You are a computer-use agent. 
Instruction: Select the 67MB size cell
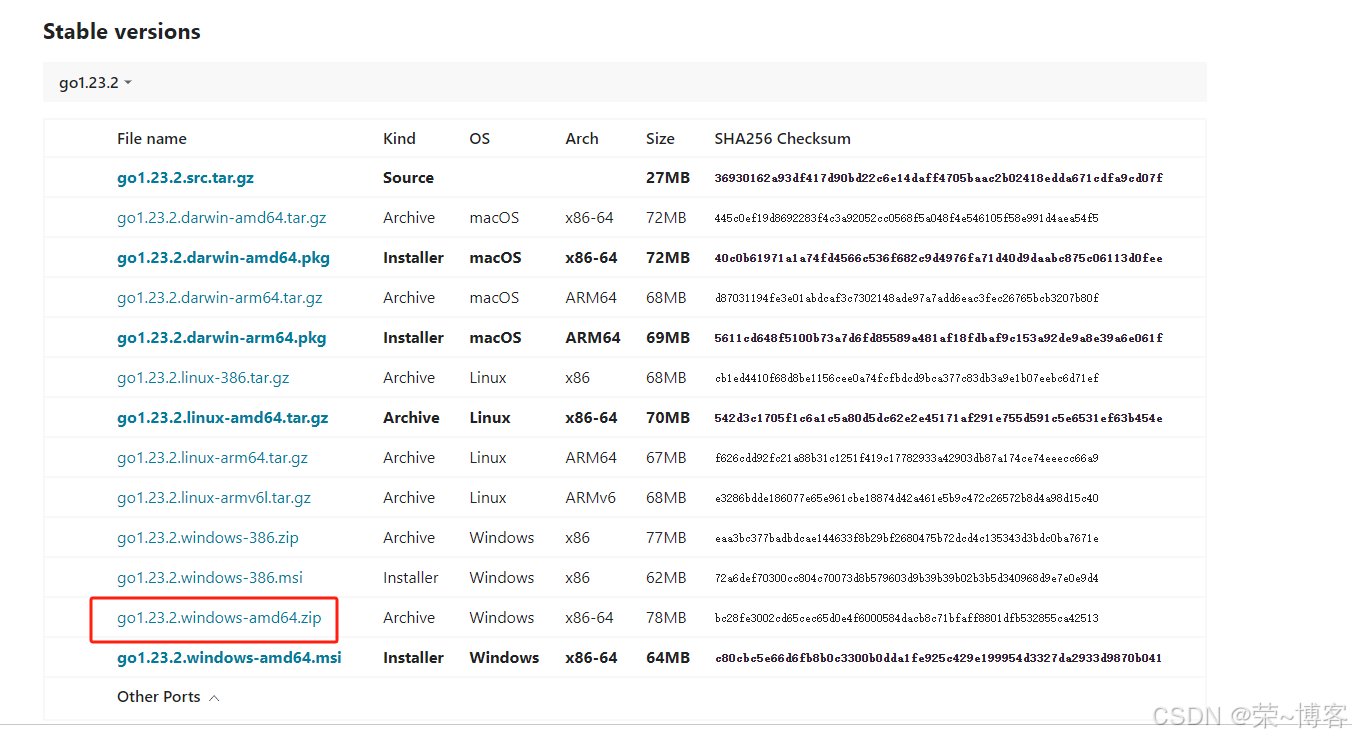(666, 458)
